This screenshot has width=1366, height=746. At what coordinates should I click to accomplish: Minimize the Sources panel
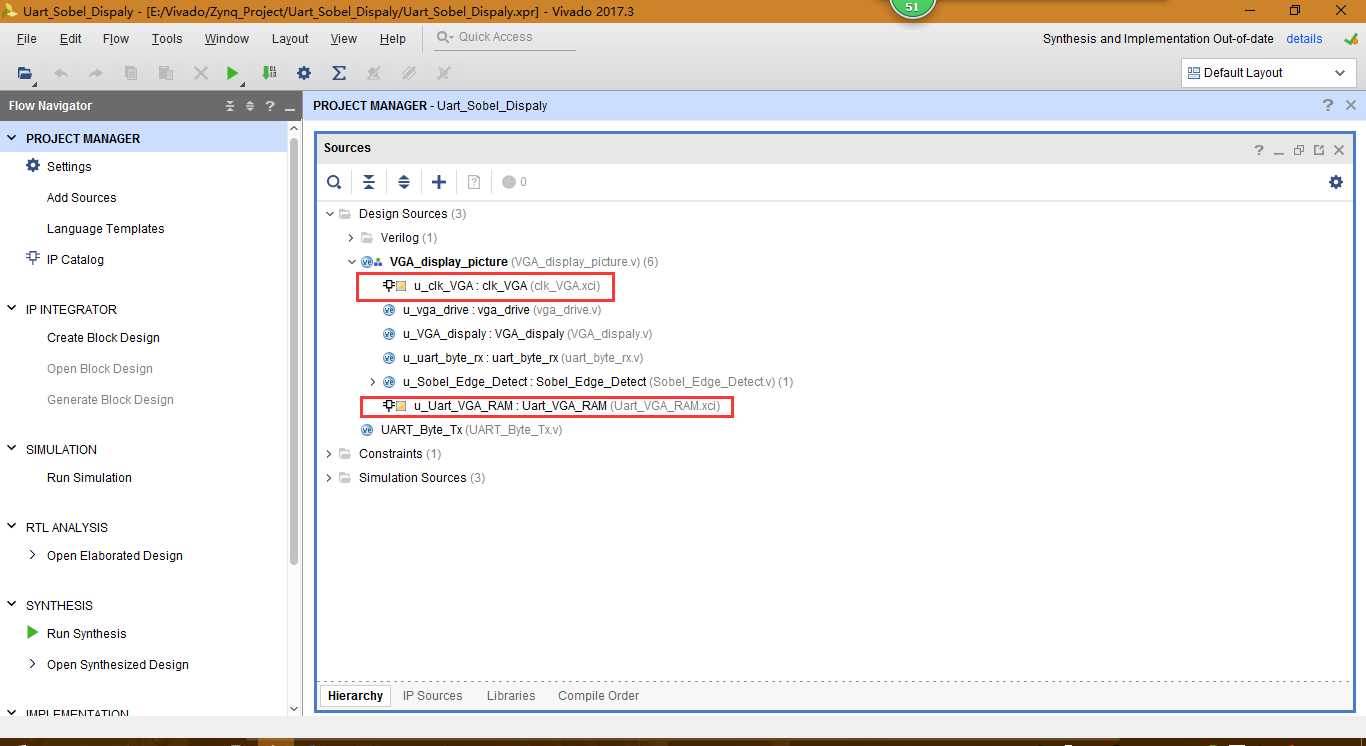(x=1279, y=150)
